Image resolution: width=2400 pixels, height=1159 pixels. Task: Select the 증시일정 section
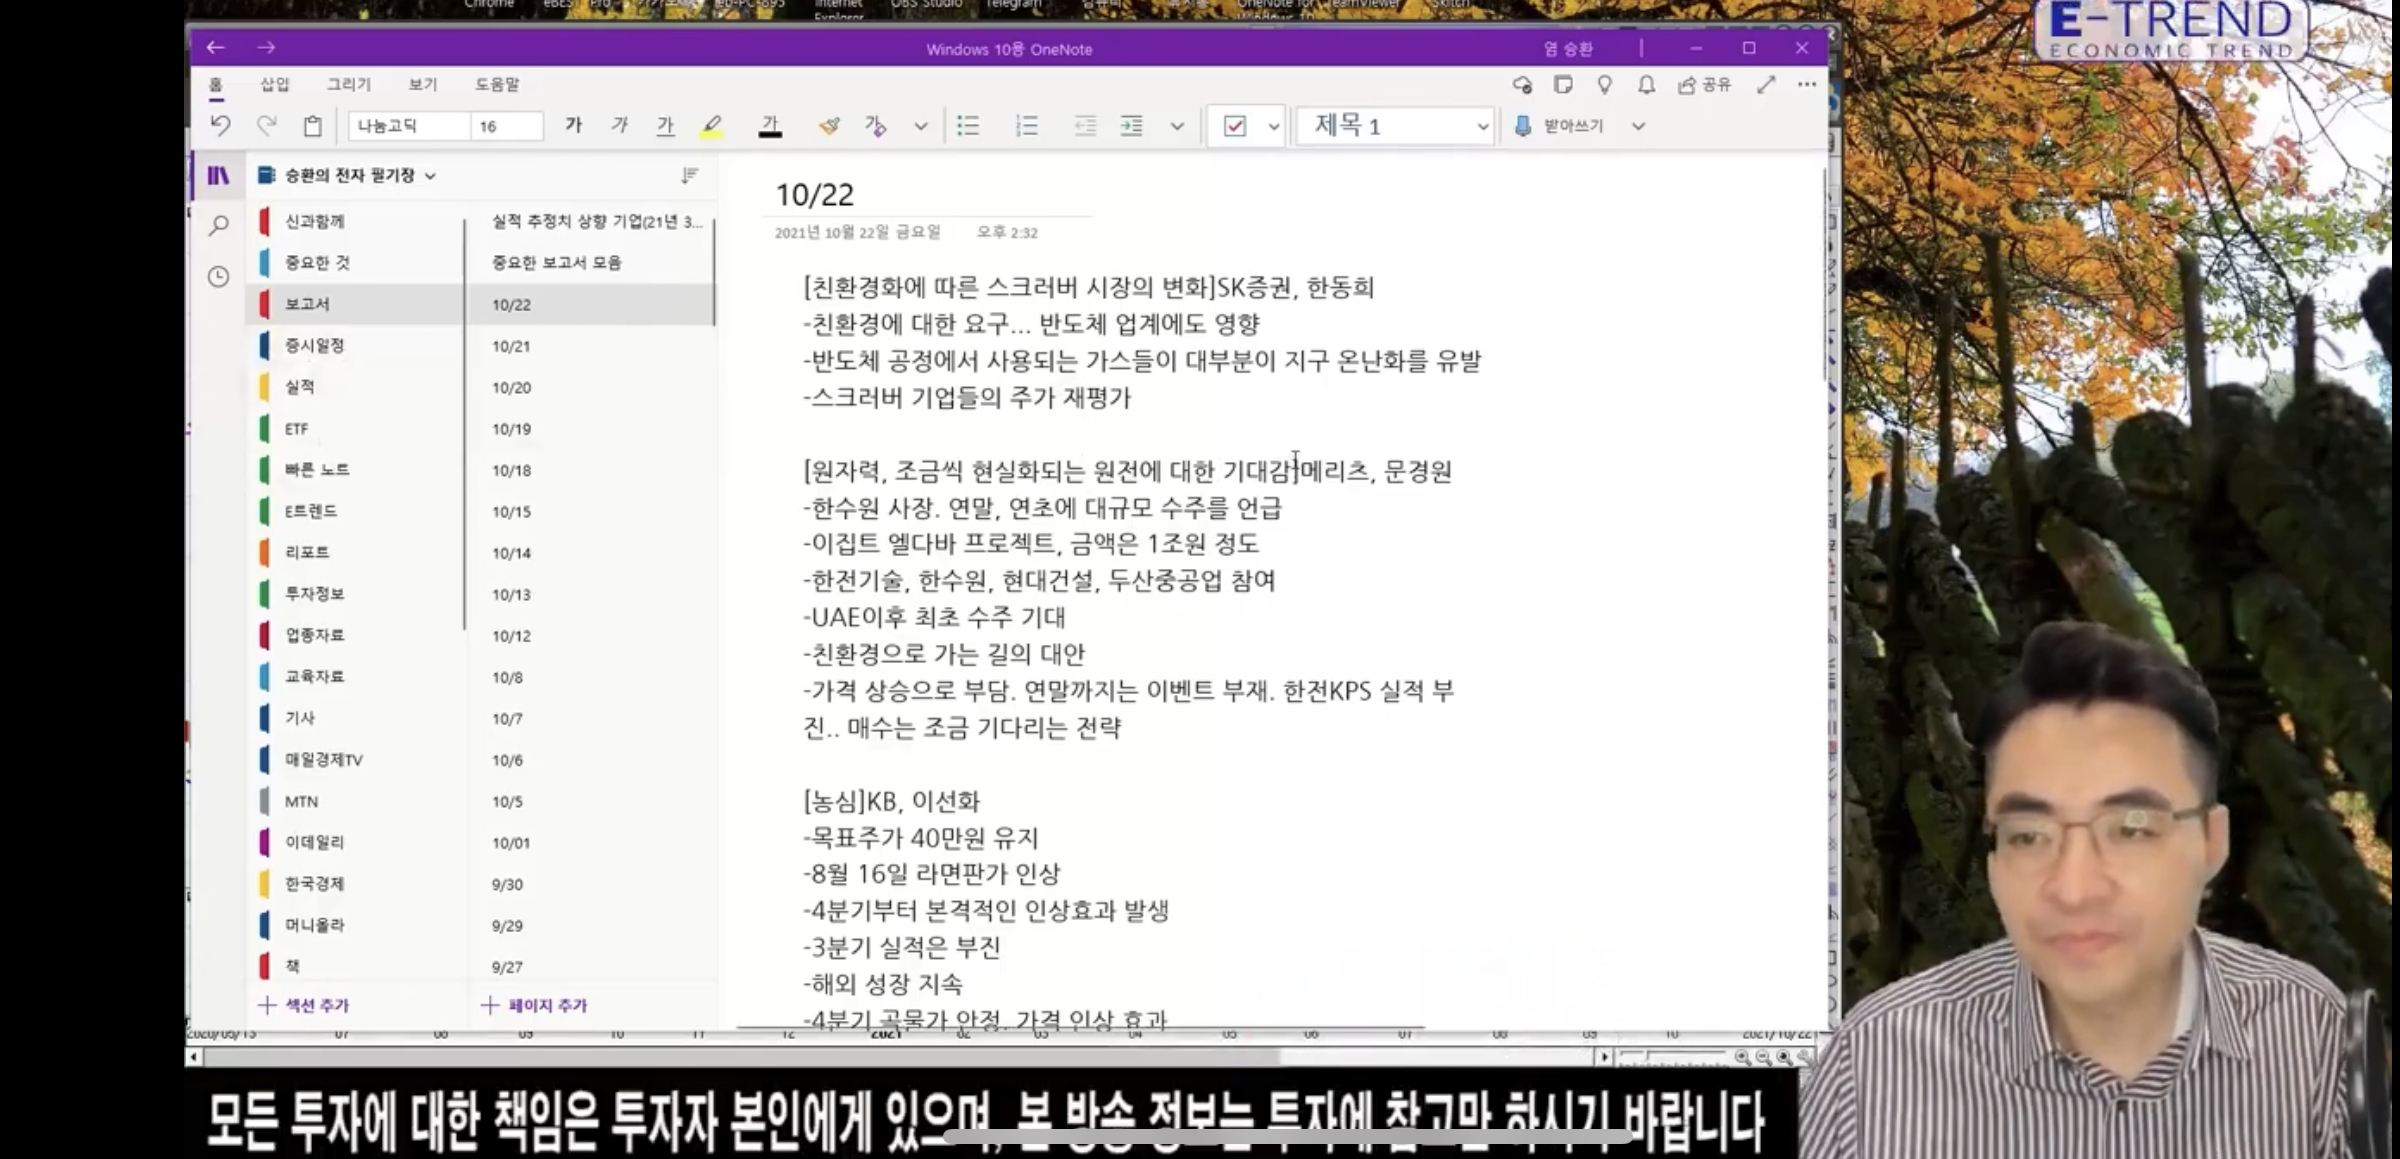click(355, 345)
